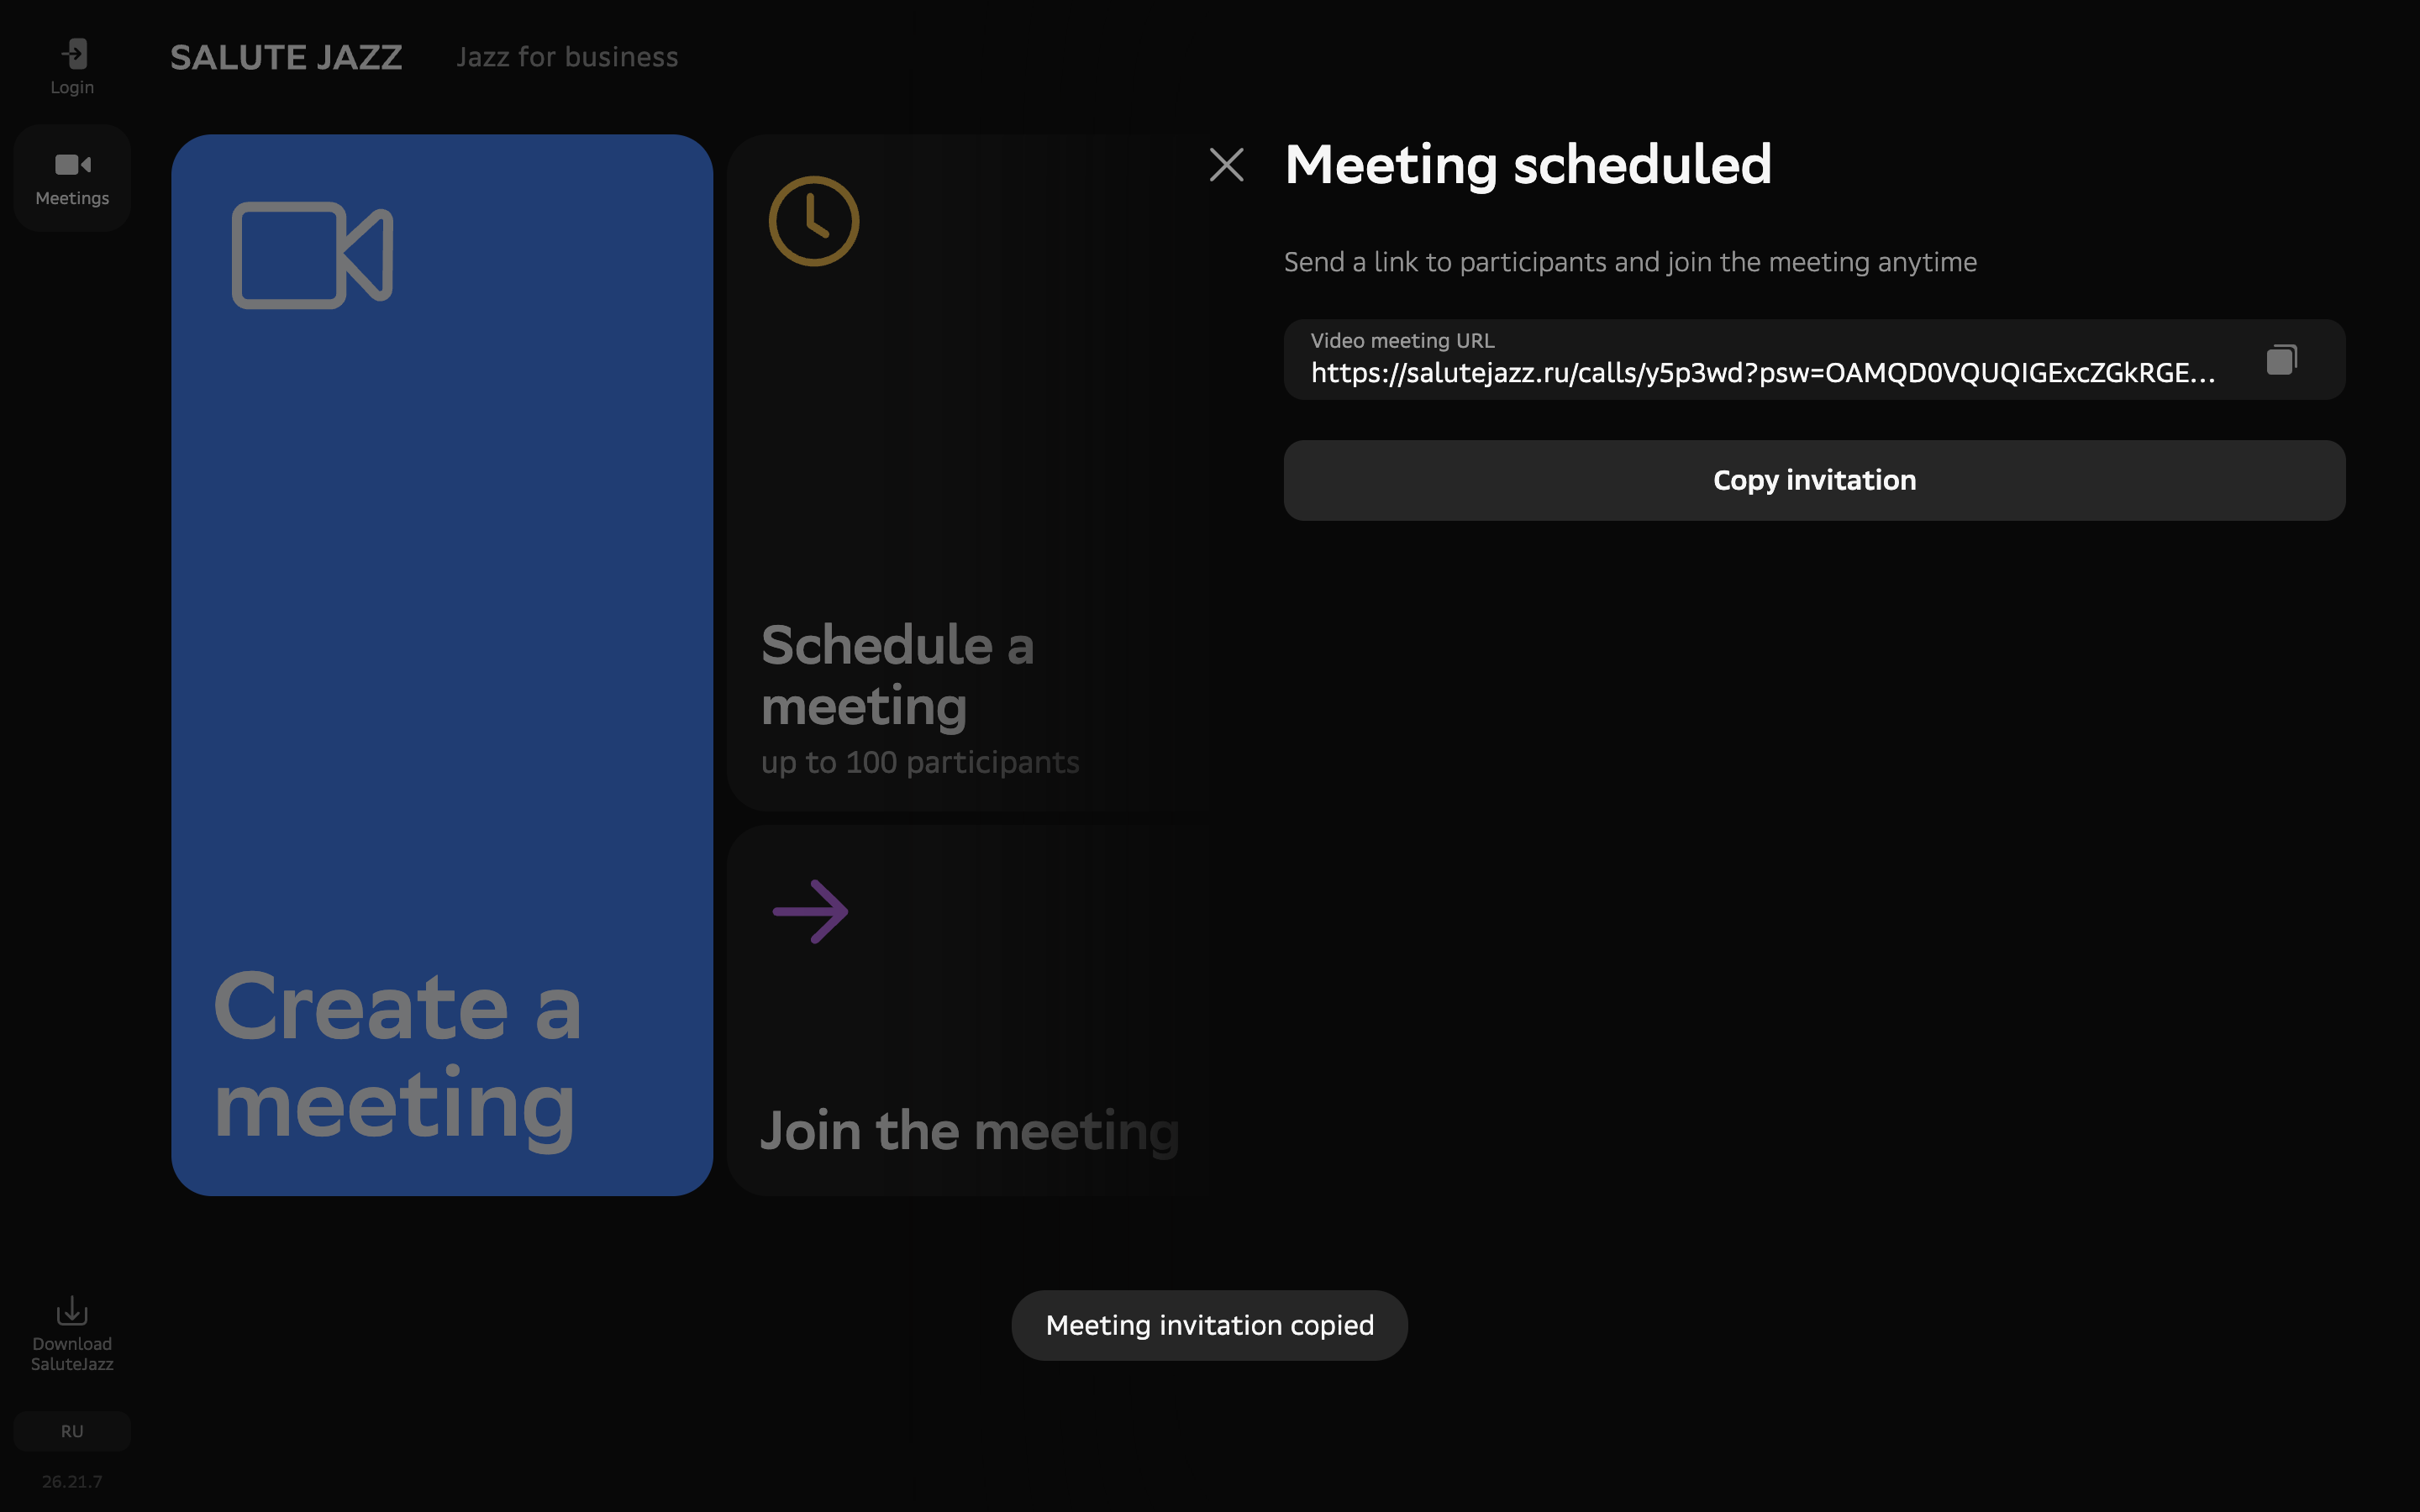Click the Copy invitation button

[x=1814, y=480]
